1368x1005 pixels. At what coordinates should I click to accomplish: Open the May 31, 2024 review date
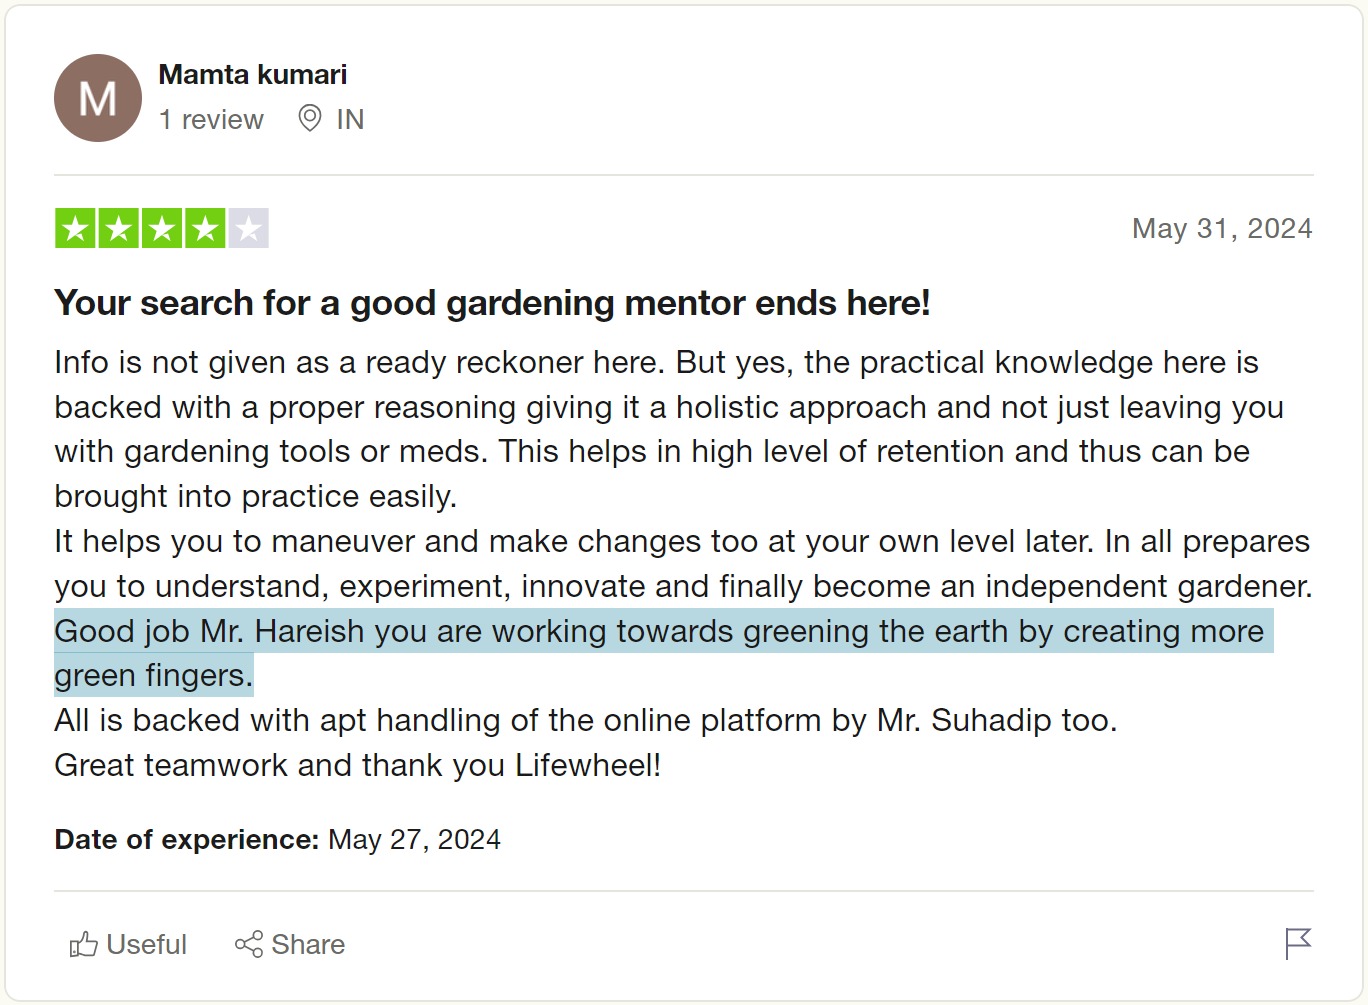click(x=1221, y=229)
